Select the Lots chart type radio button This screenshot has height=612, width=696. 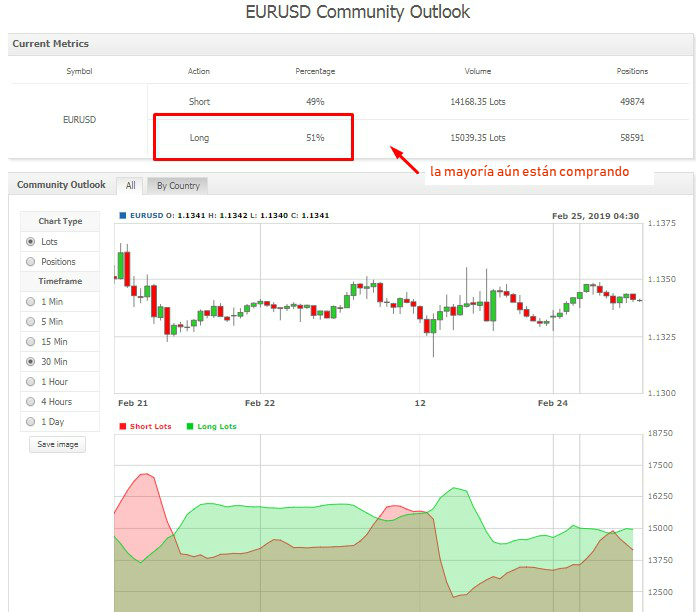coord(31,241)
